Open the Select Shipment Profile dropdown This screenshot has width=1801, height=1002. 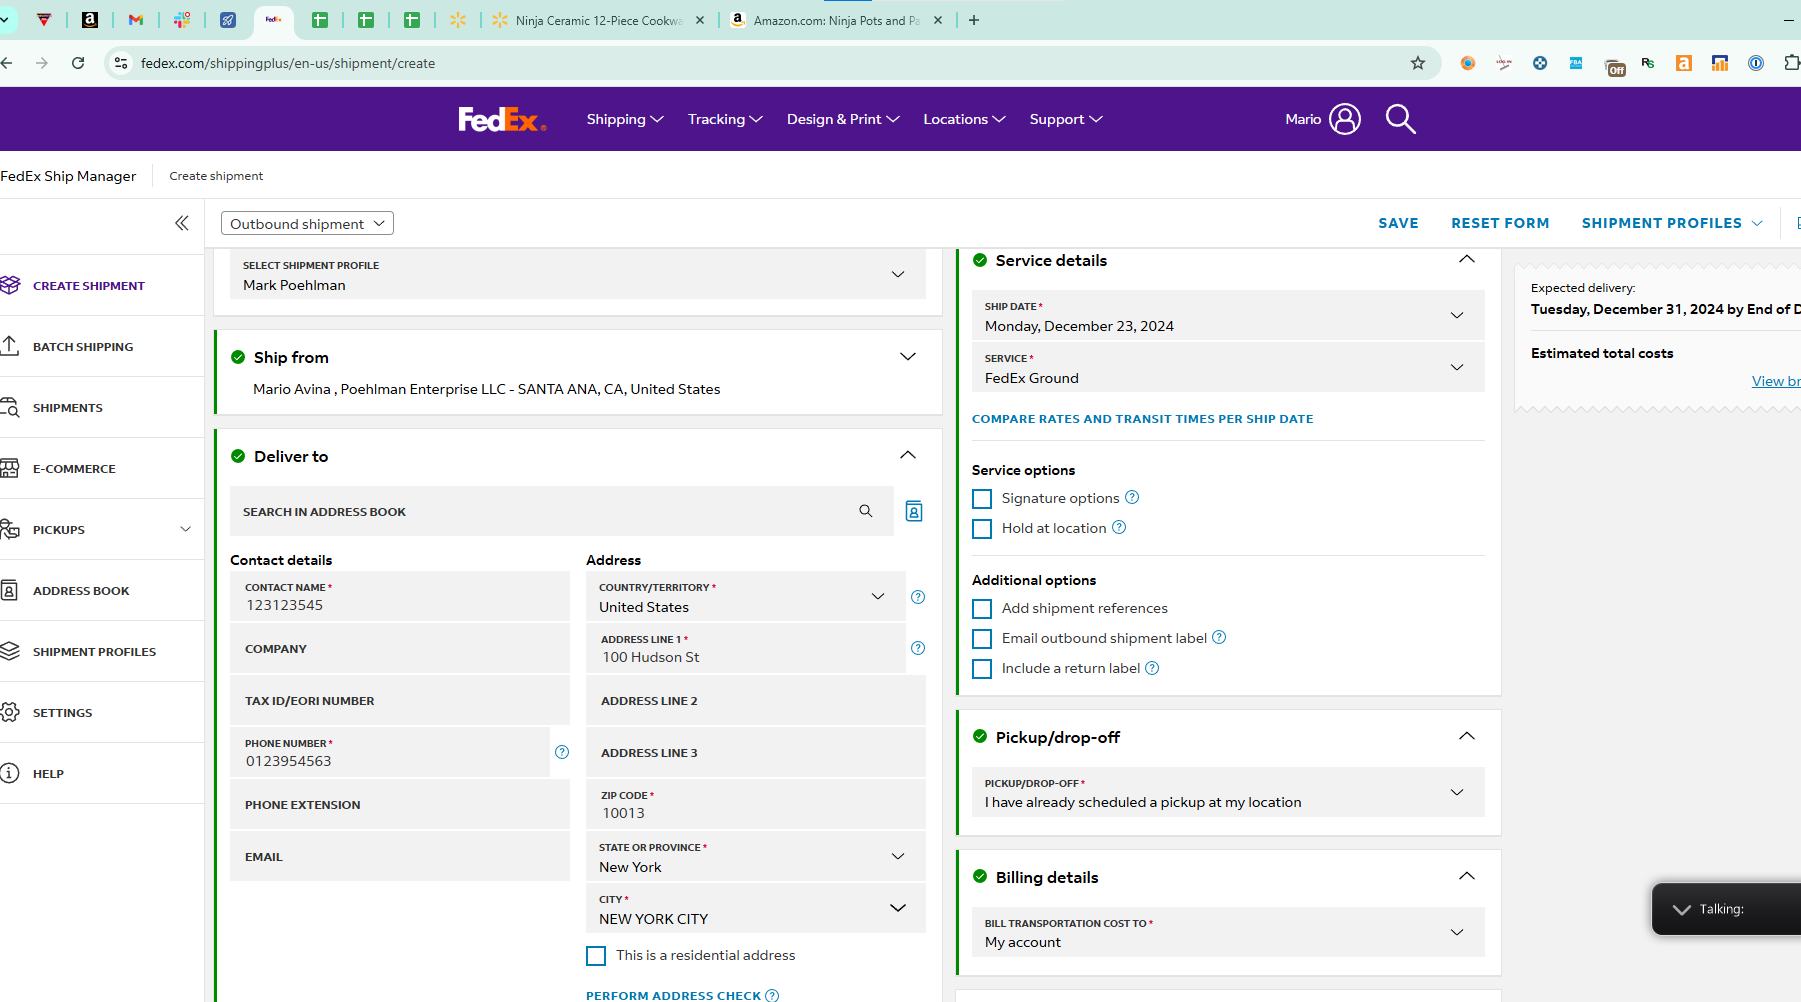coord(578,274)
